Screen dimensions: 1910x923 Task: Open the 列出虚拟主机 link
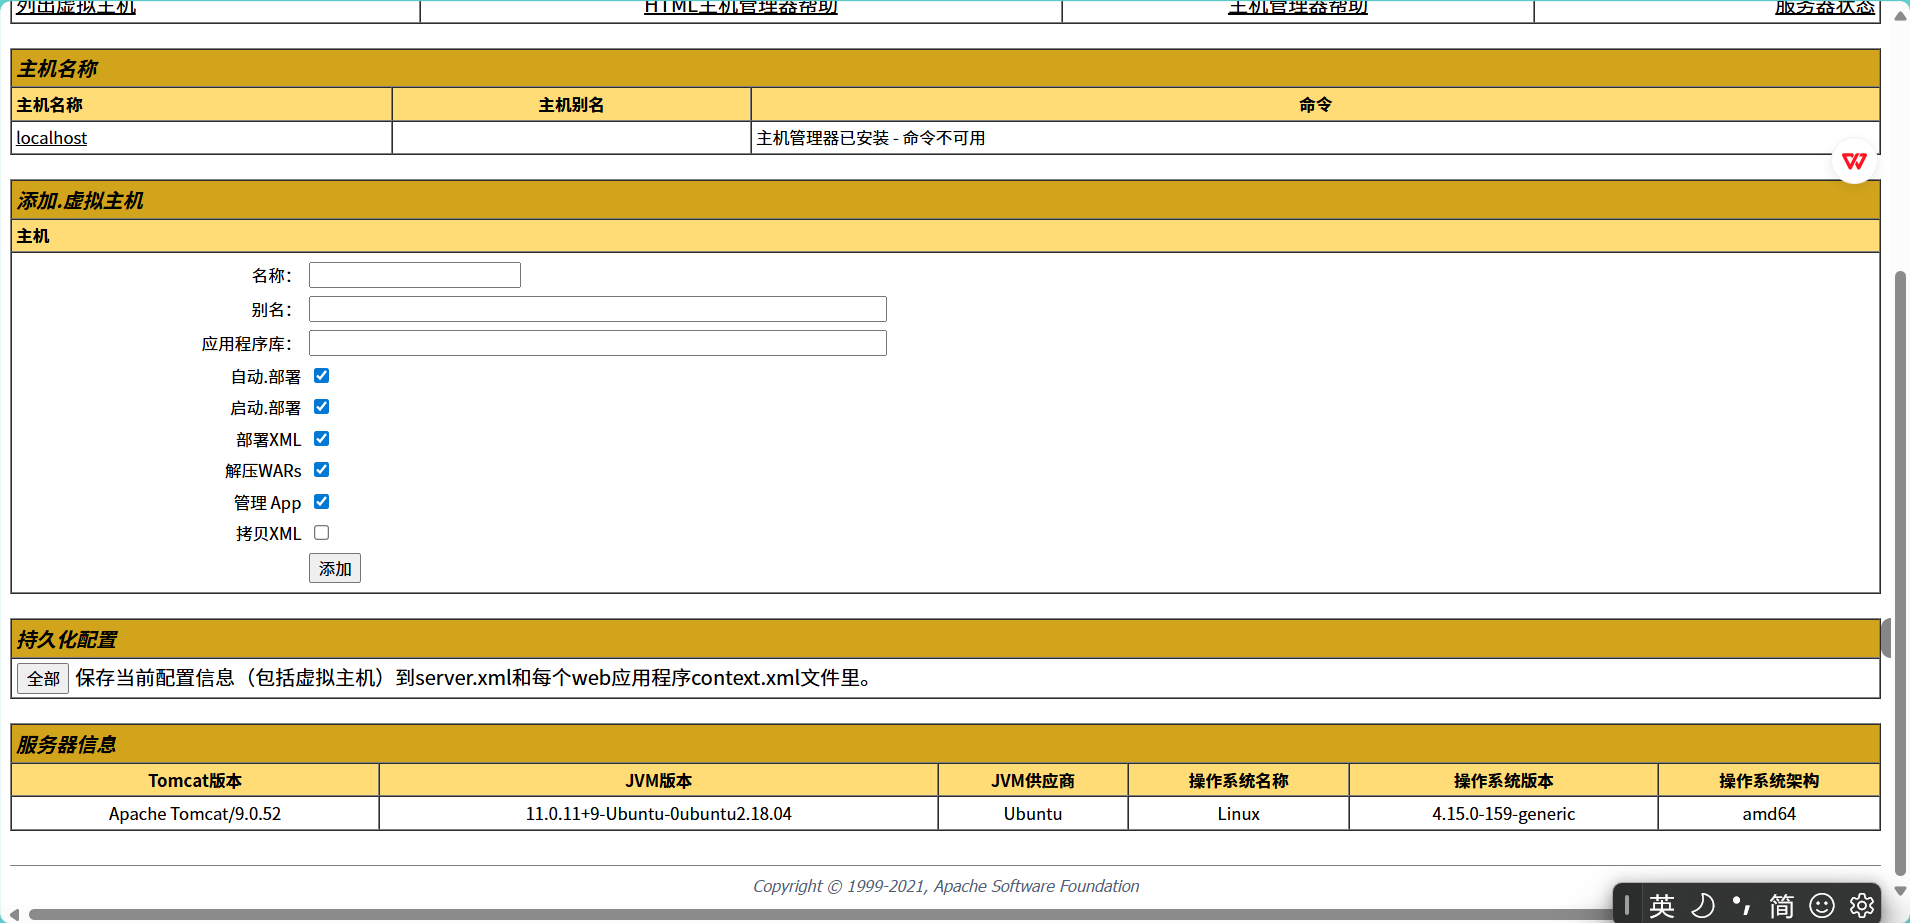coord(76,7)
